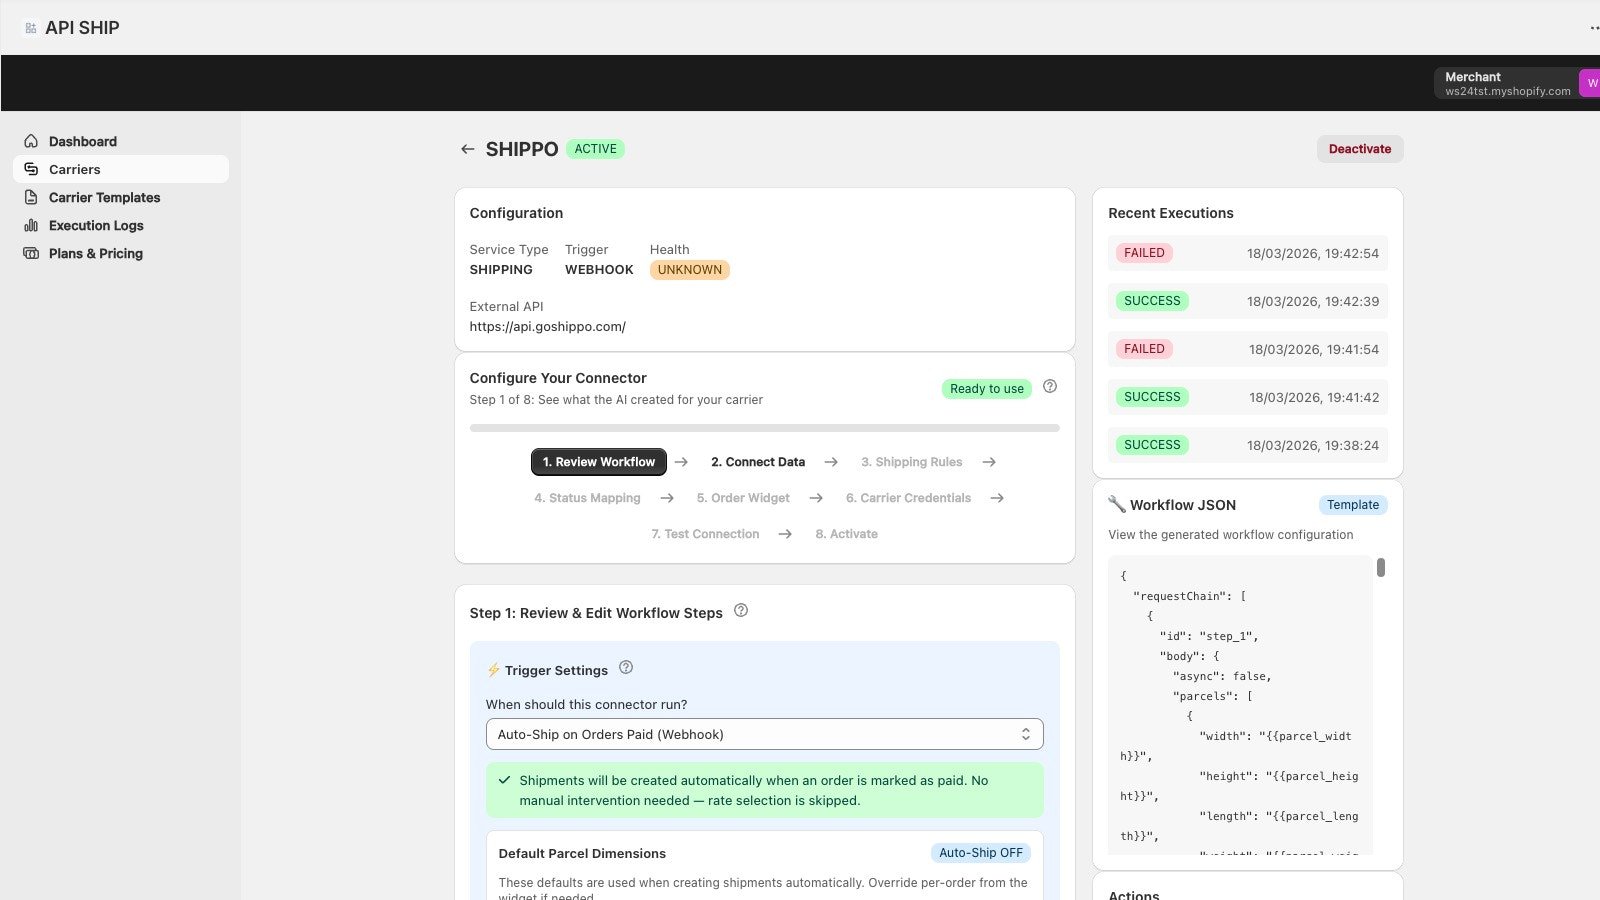Open help icon beside Step 1 heading

[x=741, y=610]
